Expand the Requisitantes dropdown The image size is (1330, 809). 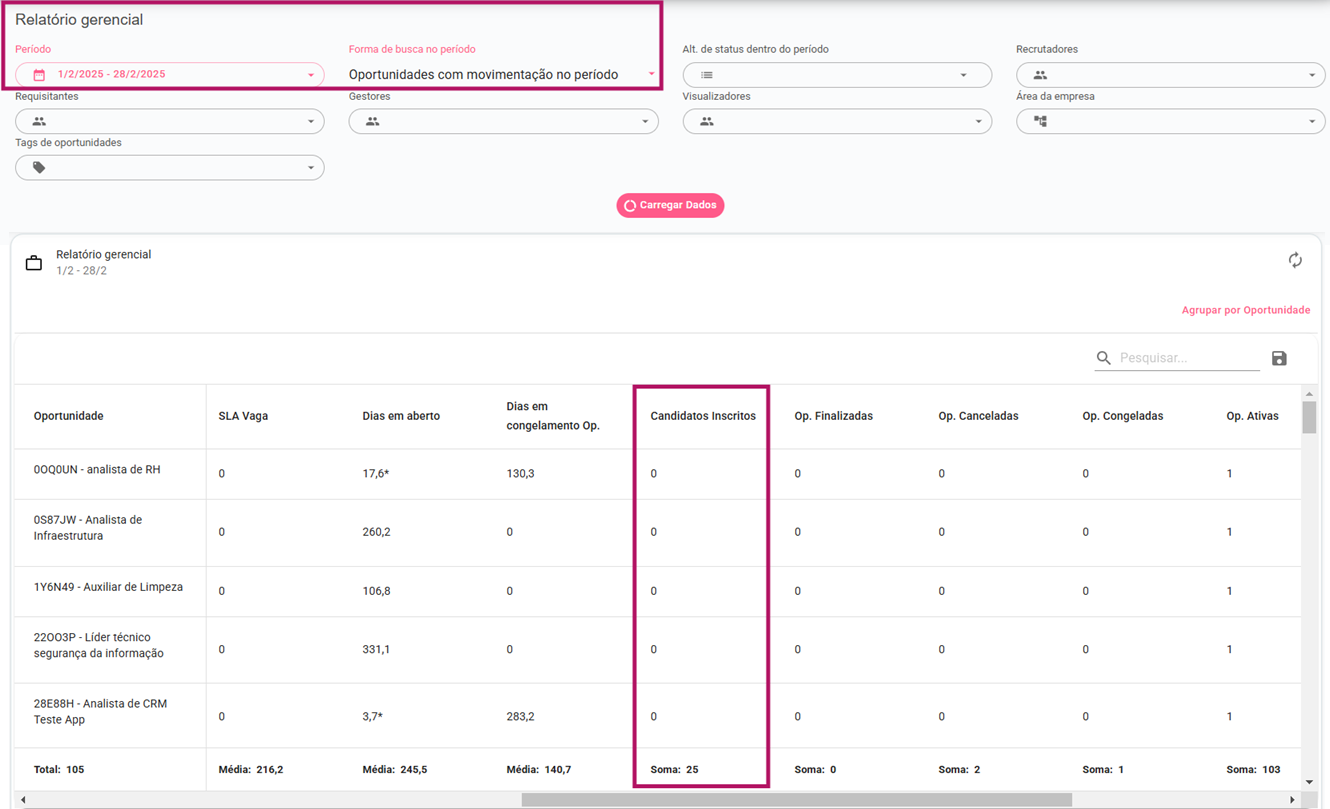pyautogui.click(x=310, y=122)
